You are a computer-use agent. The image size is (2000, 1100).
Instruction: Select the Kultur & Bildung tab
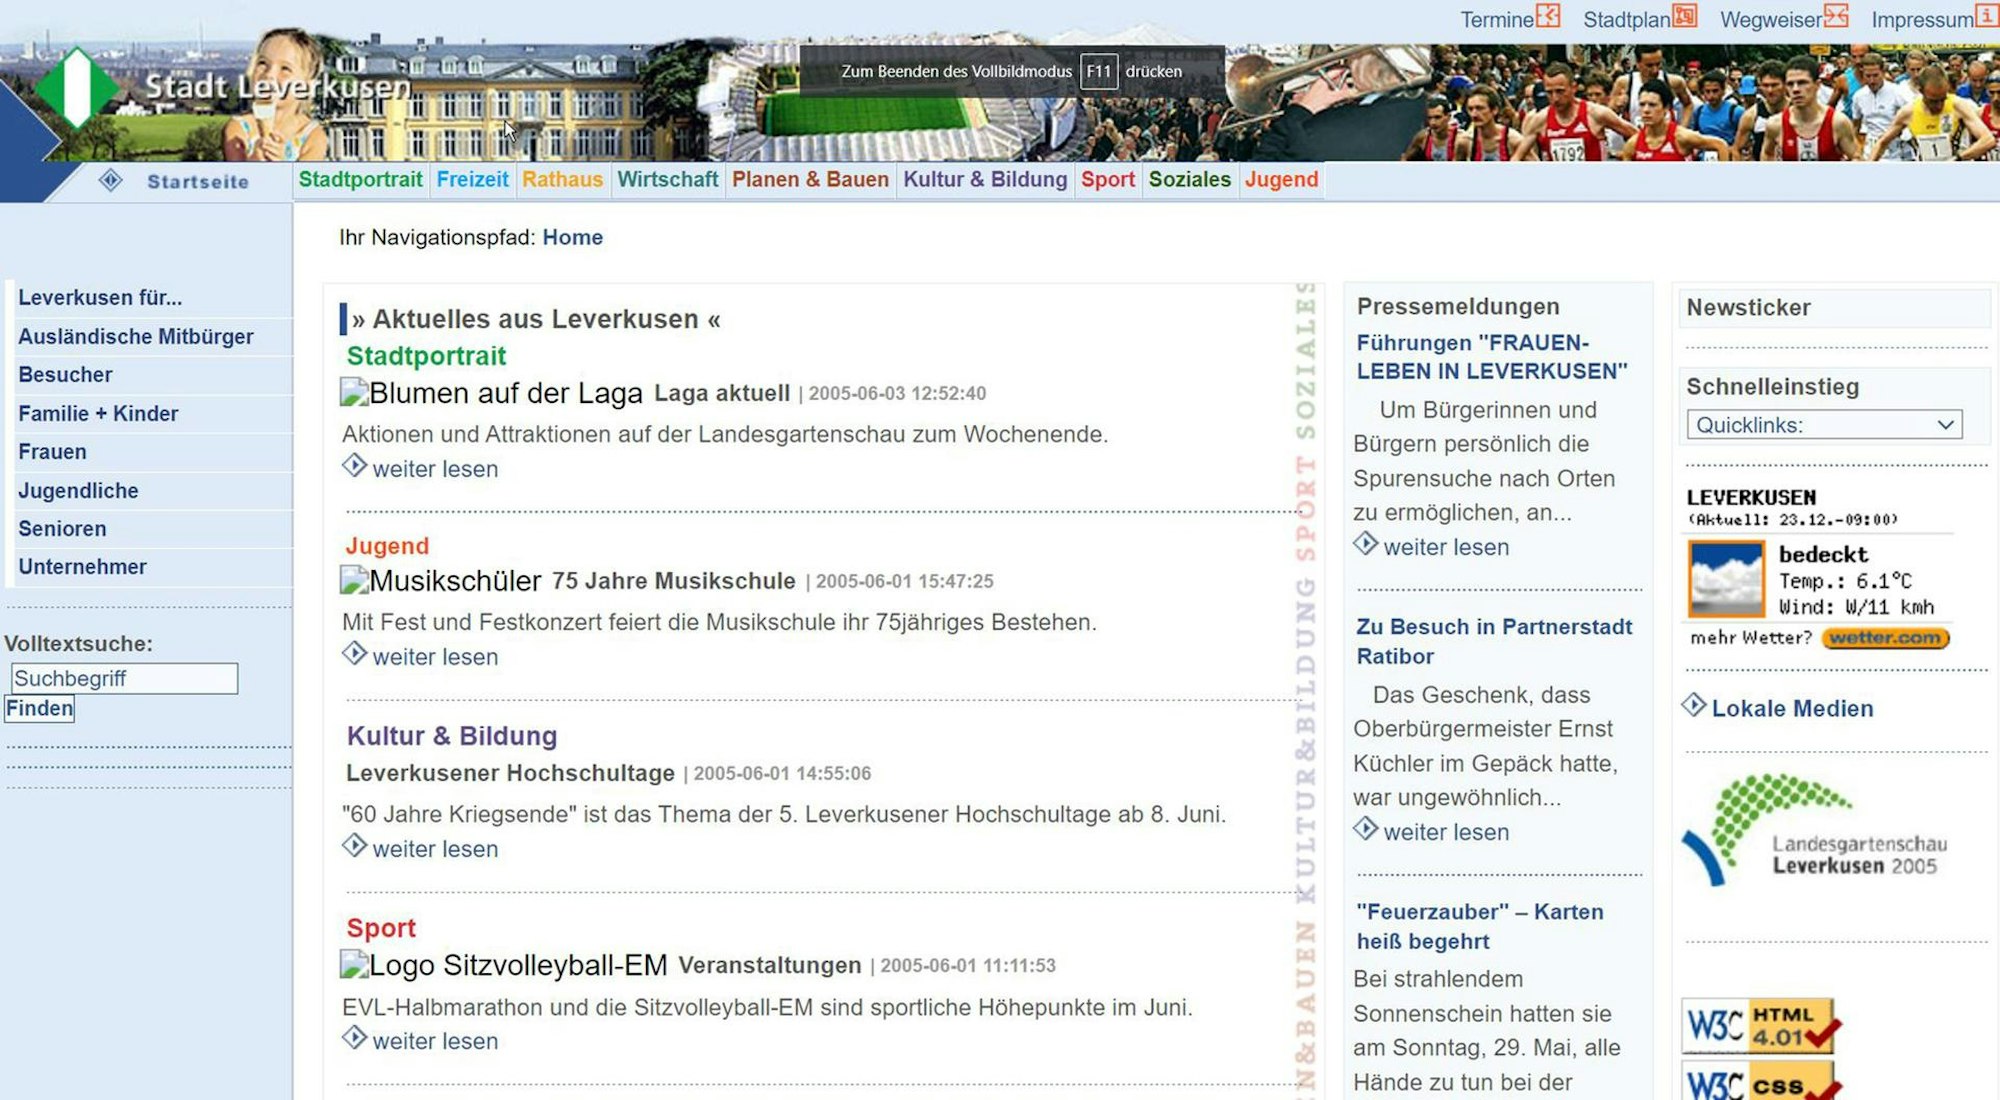(x=985, y=180)
